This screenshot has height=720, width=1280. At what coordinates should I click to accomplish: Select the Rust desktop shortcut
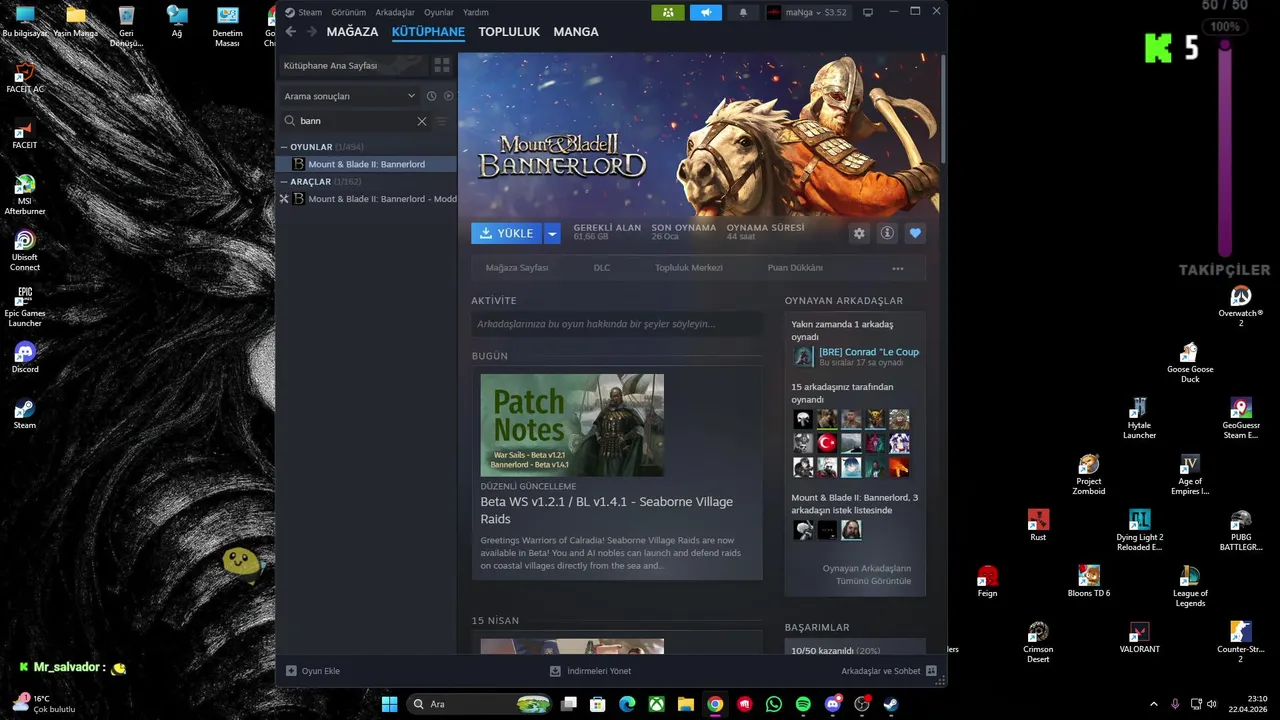pyautogui.click(x=1038, y=526)
